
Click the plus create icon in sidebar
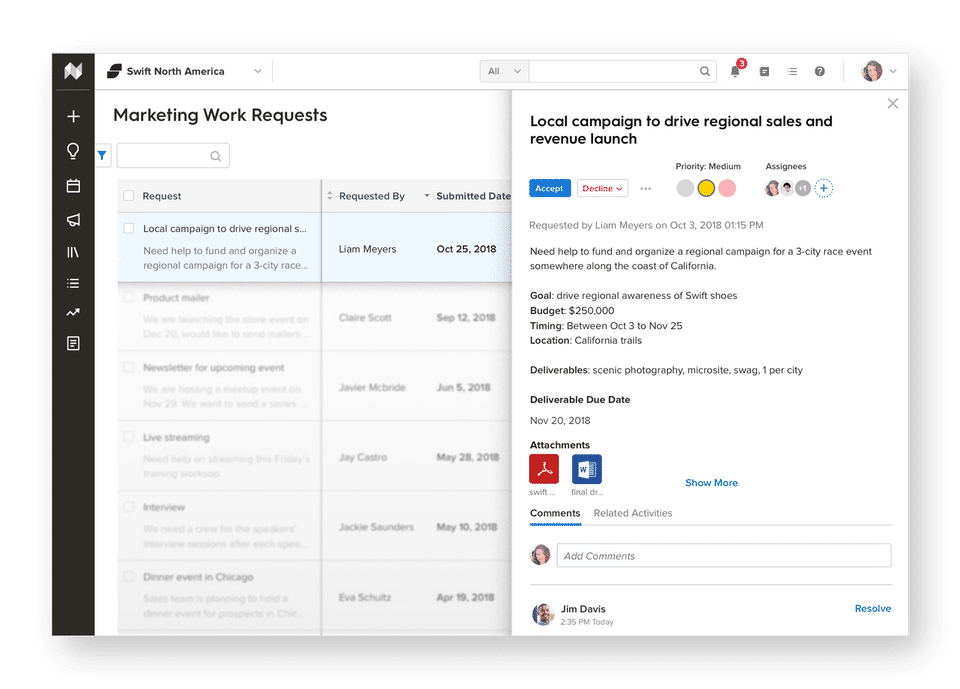[x=73, y=116]
